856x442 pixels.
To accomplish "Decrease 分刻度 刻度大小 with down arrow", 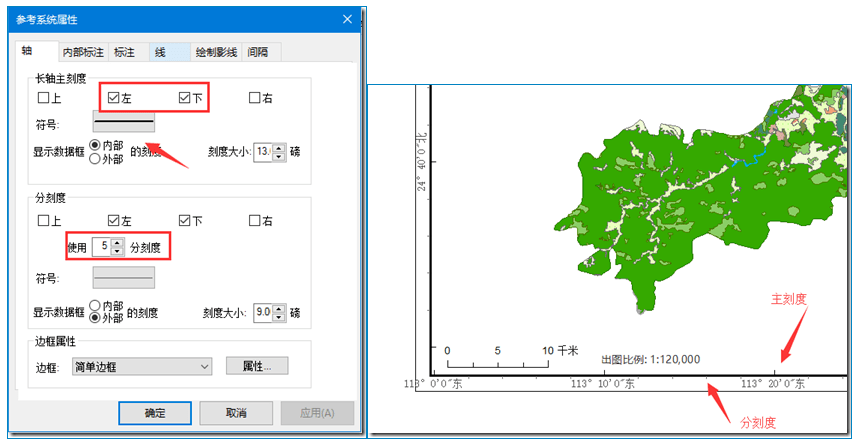I will coord(279,318).
